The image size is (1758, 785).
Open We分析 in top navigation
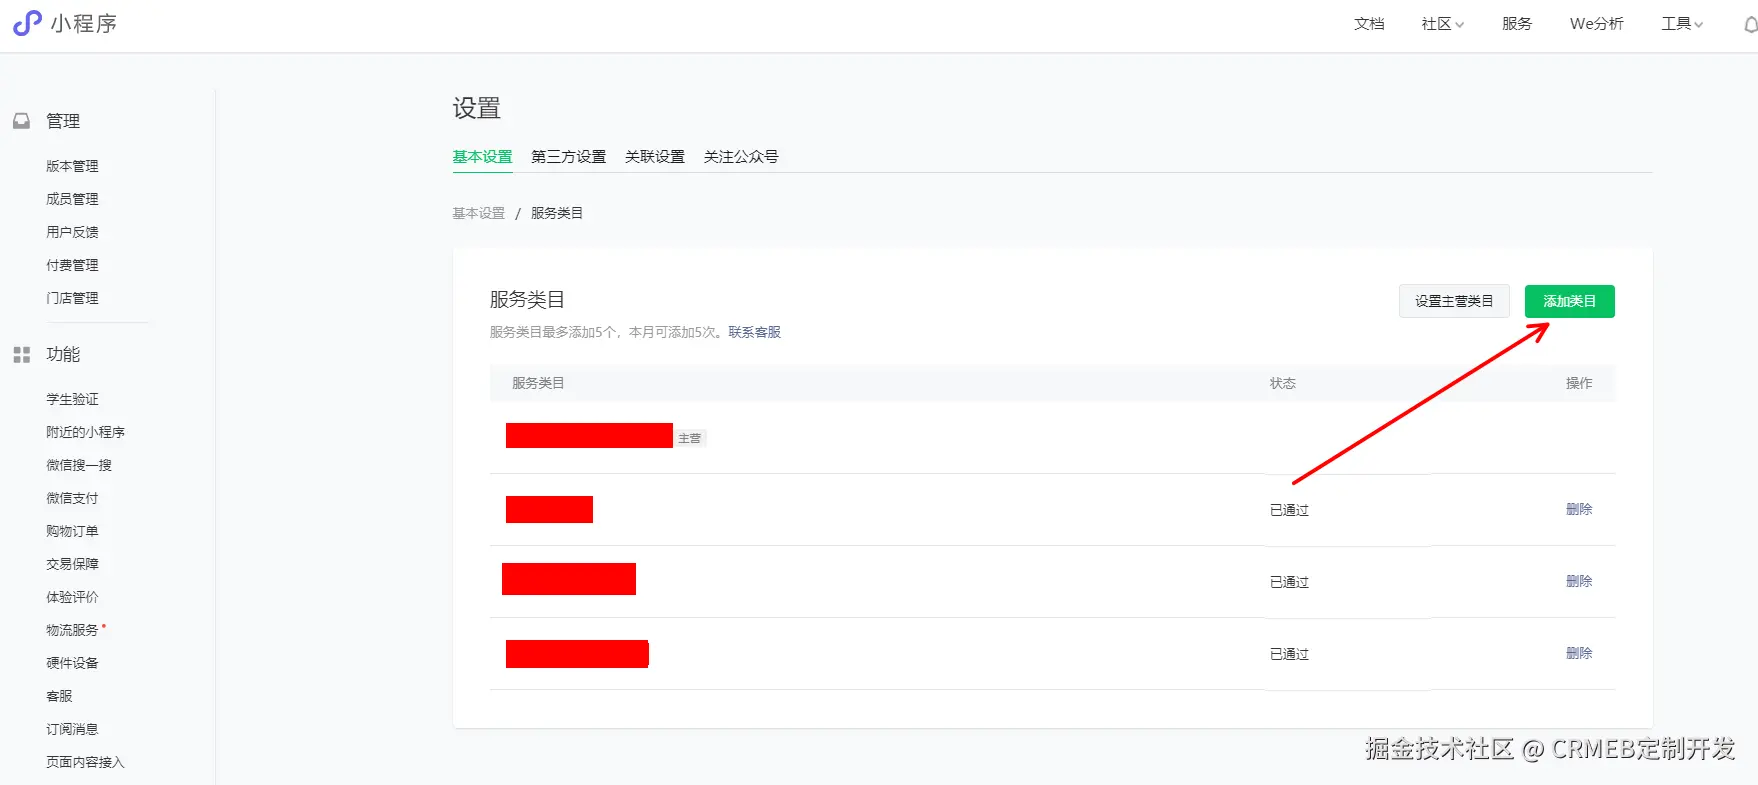click(x=1597, y=24)
